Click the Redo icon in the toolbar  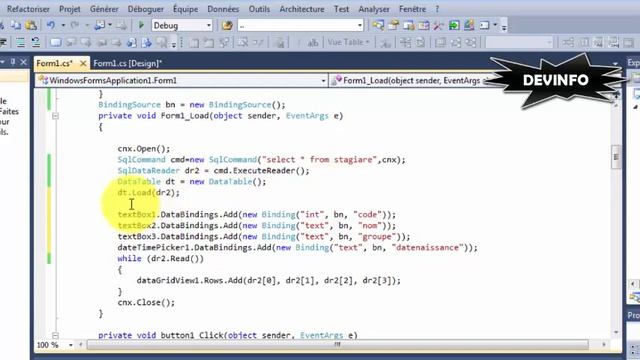click(75, 25)
